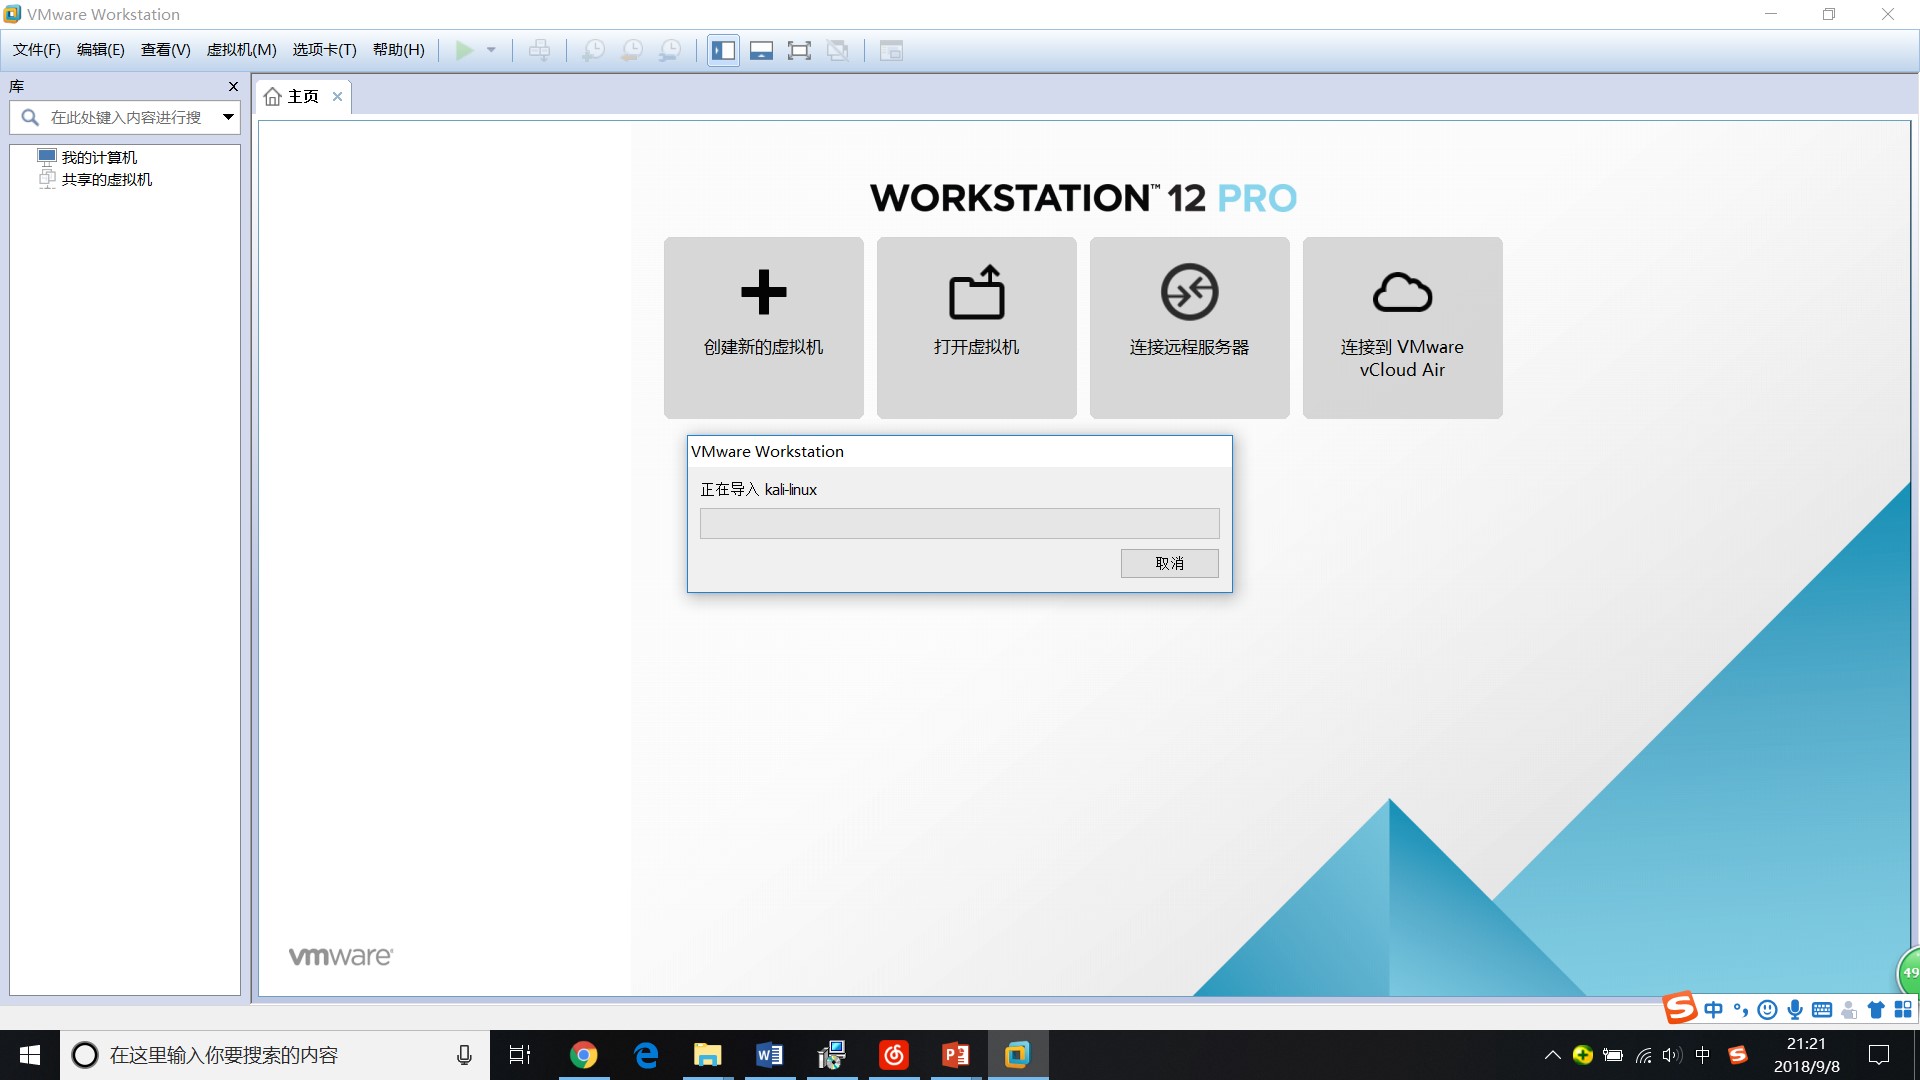
Task: Click the kali-linux import progress bar
Action: [959, 523]
